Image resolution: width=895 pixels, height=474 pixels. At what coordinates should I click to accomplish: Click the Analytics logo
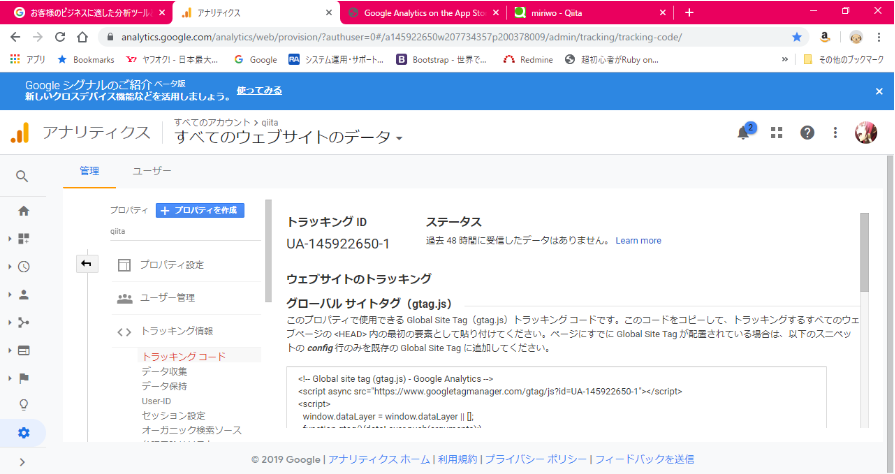tap(20, 132)
